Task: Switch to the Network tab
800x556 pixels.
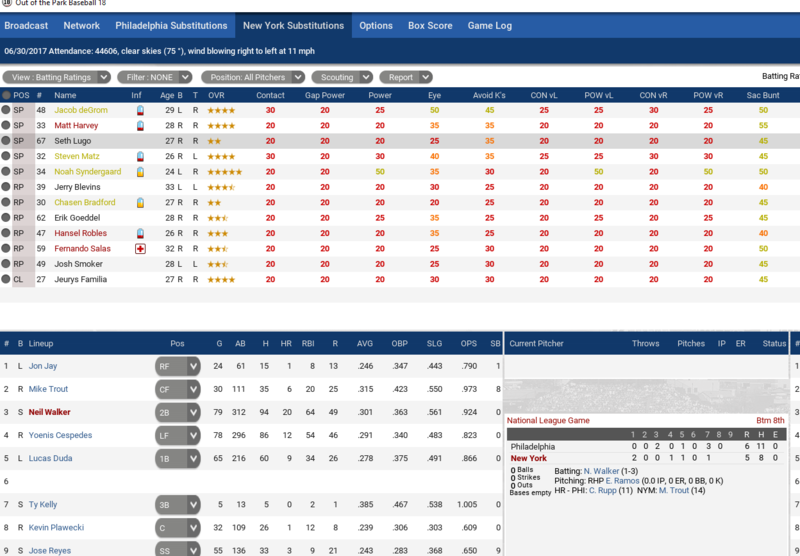Action: pos(82,26)
